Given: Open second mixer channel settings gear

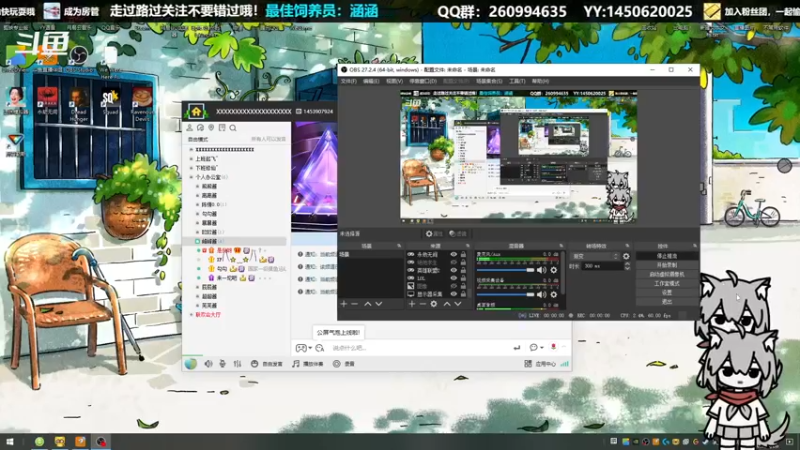Looking at the screenshot, I should pos(554,294).
